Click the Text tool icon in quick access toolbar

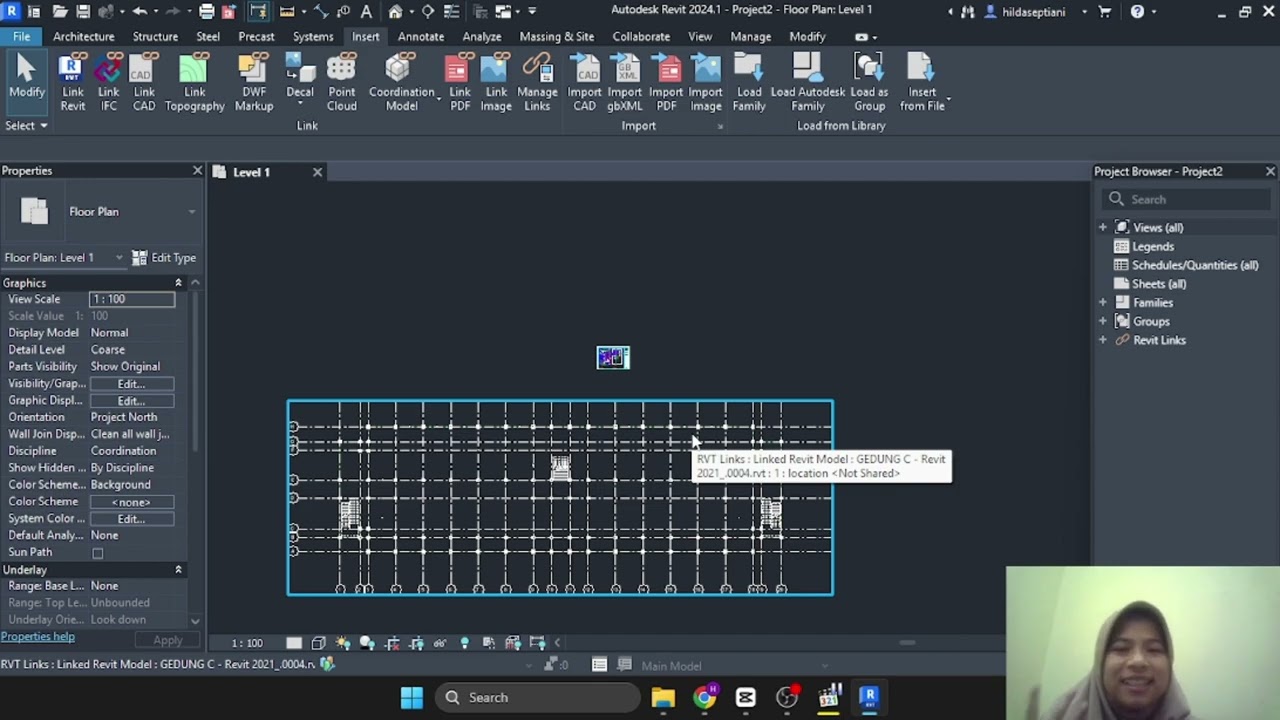point(365,12)
